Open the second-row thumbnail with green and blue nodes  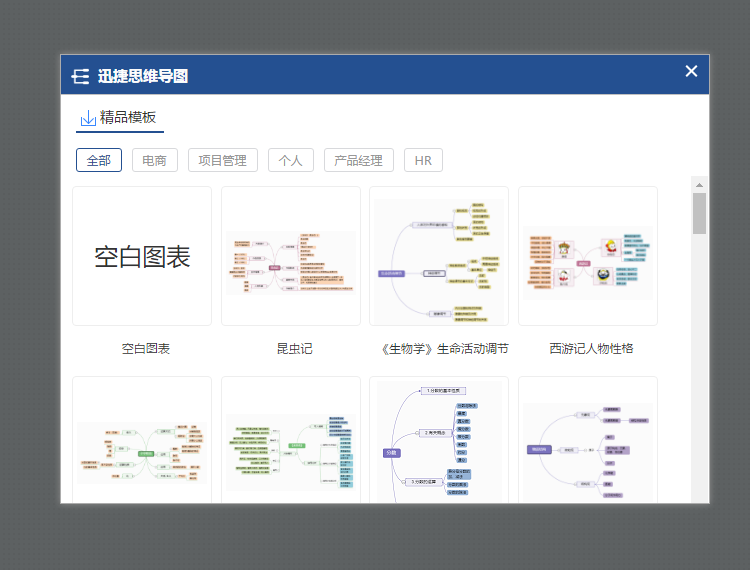291,440
